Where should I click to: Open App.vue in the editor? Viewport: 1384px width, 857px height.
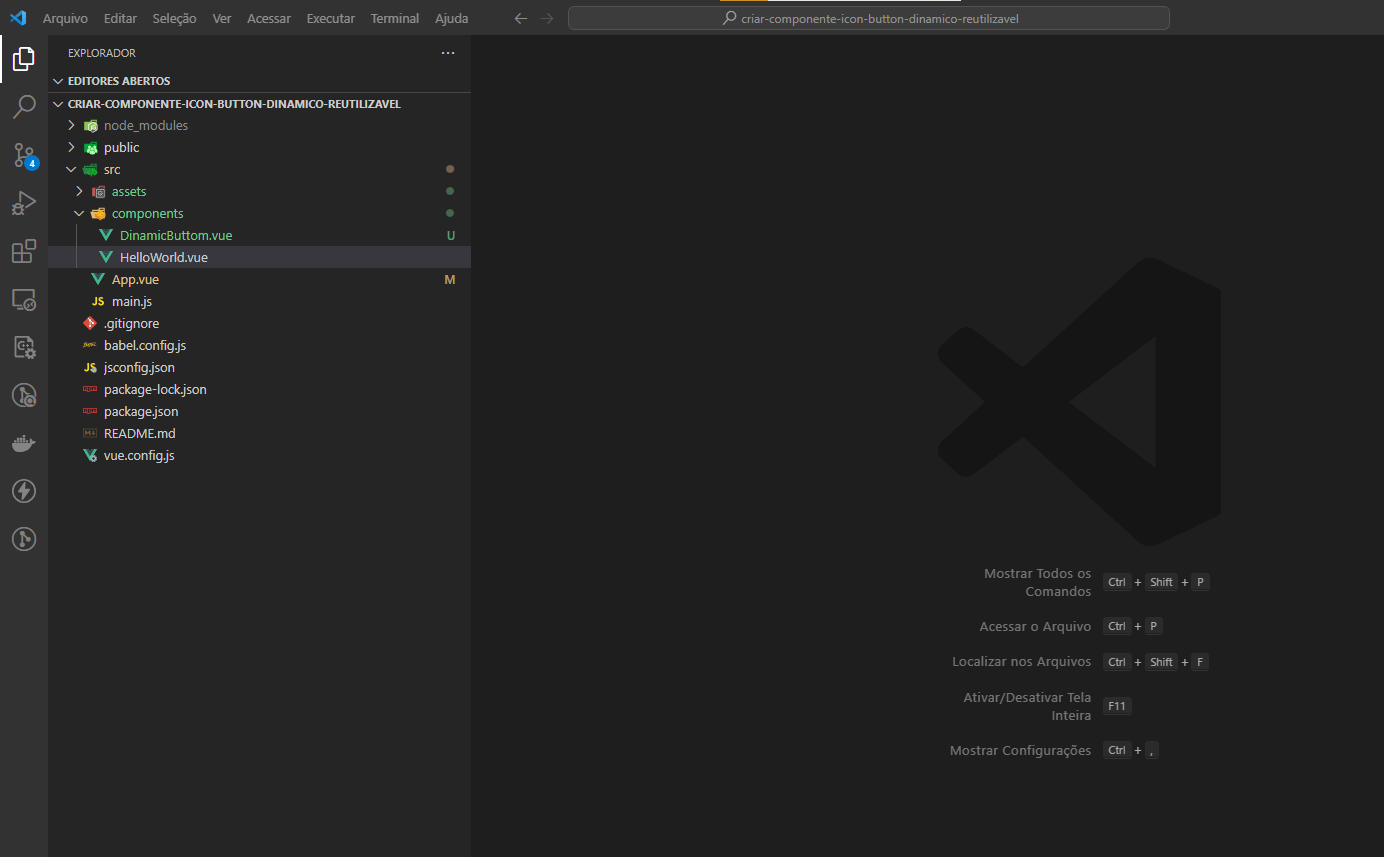click(x=135, y=279)
